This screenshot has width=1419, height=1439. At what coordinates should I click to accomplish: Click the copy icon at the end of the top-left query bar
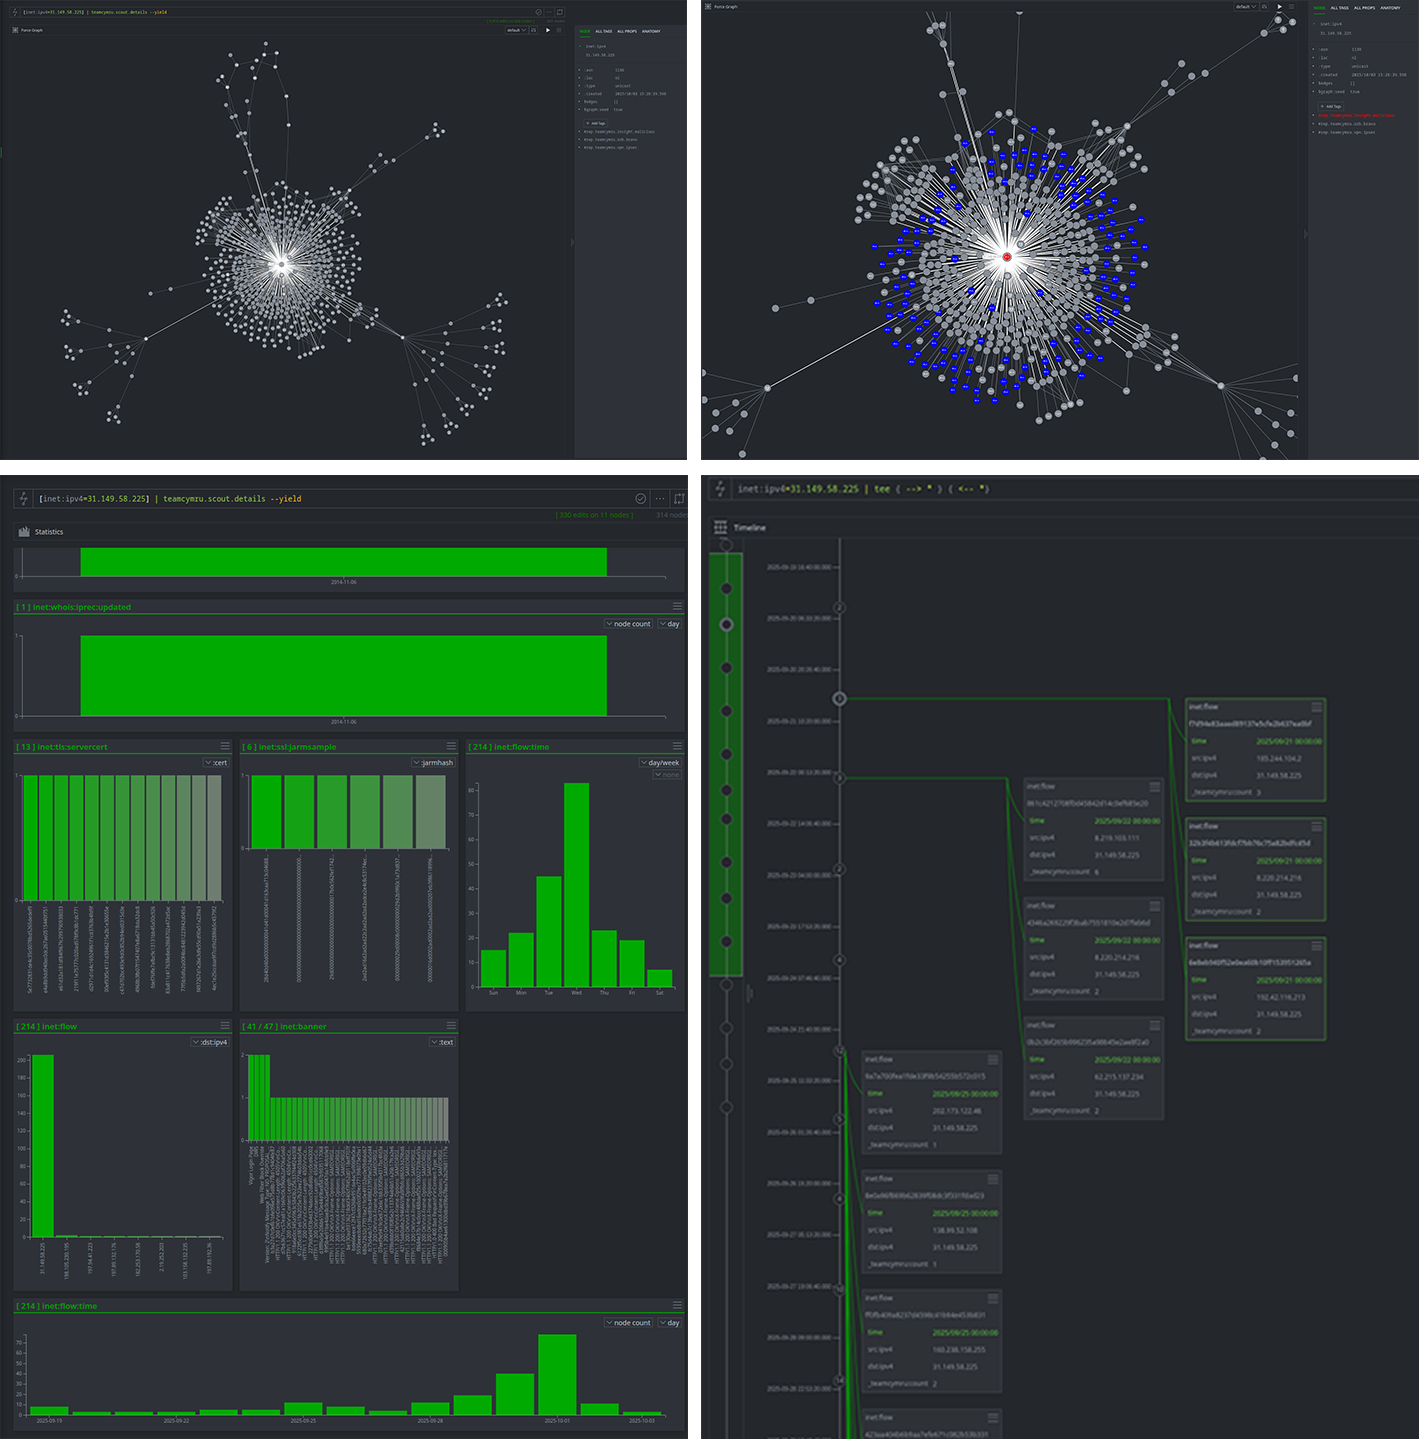click(x=560, y=12)
